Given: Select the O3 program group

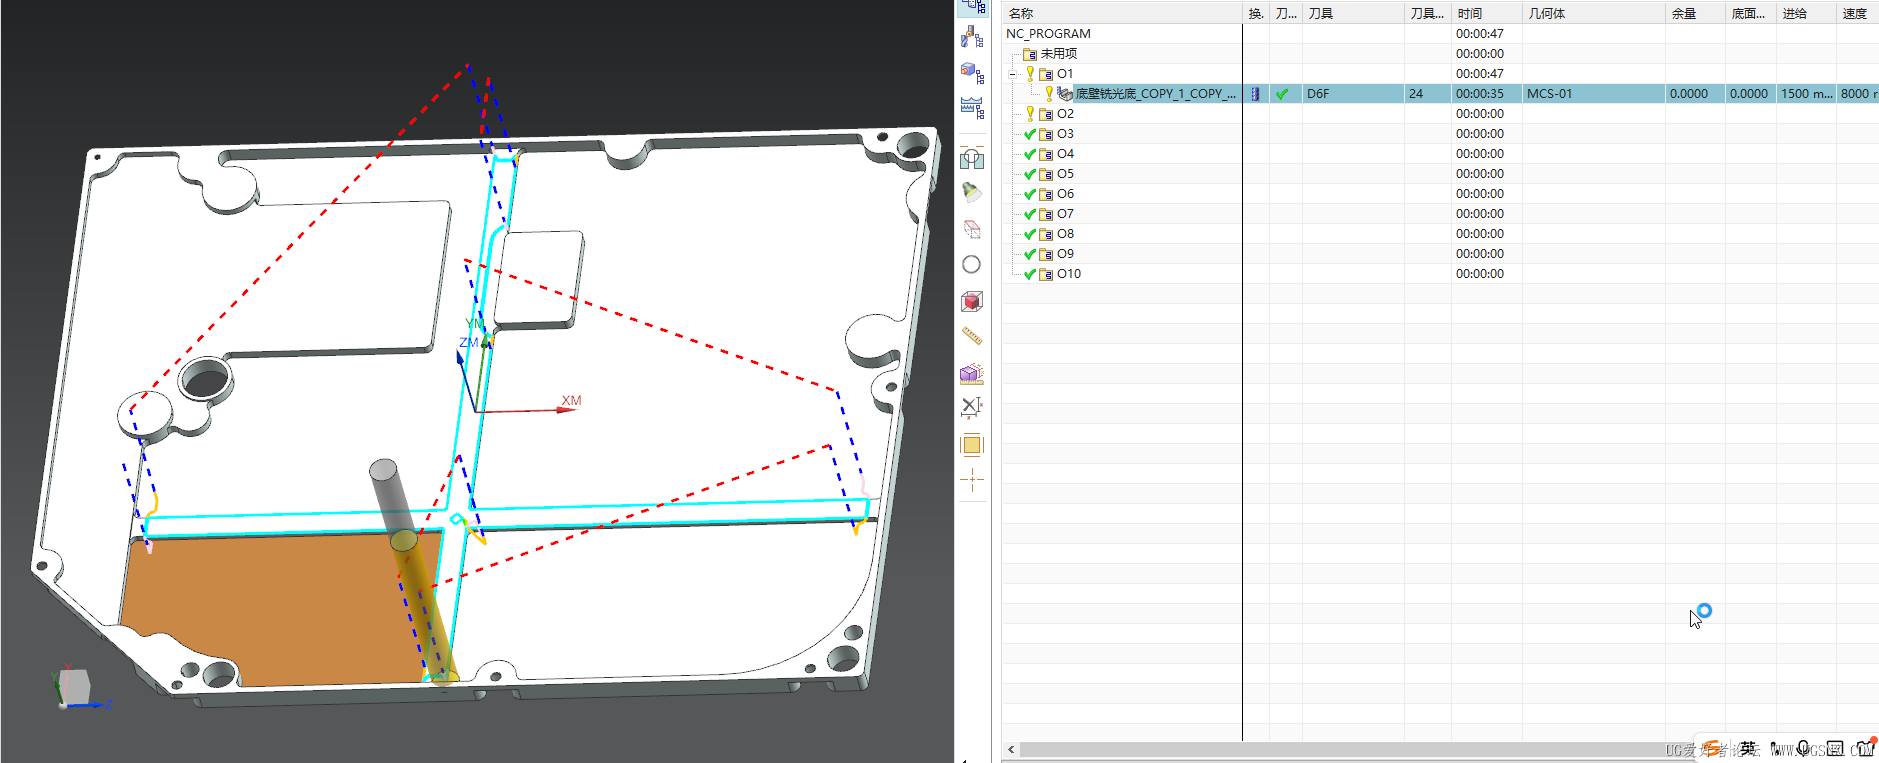Looking at the screenshot, I should [x=1065, y=134].
